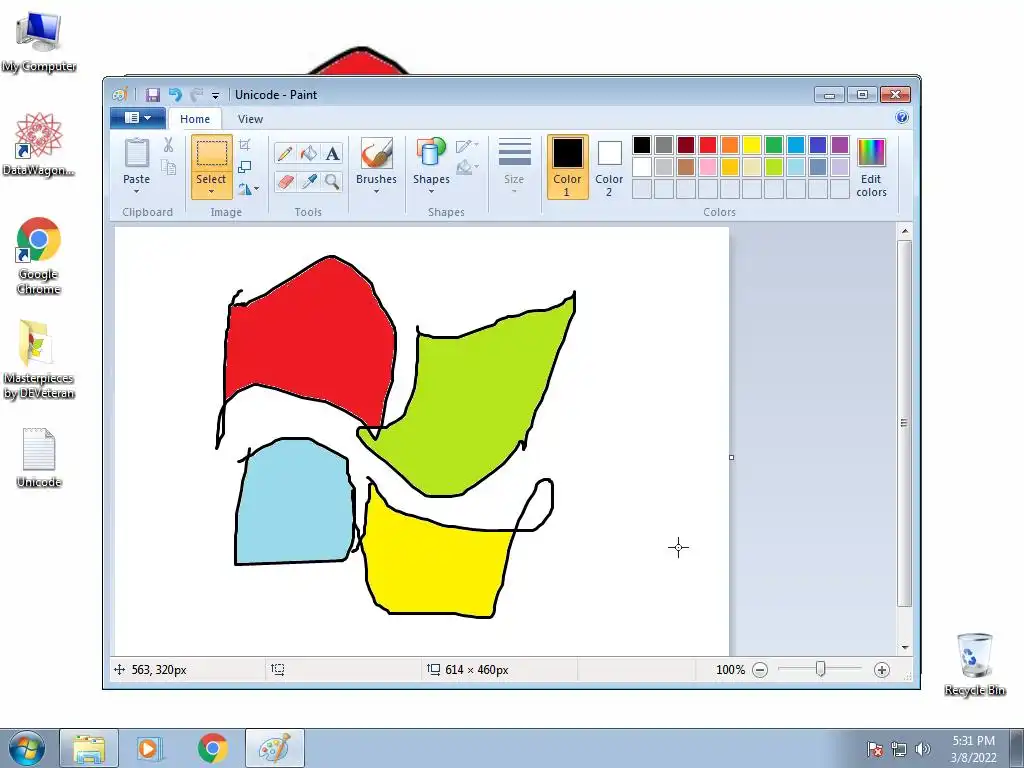Click the Undo arrow in quick access toolbar

coord(175,95)
